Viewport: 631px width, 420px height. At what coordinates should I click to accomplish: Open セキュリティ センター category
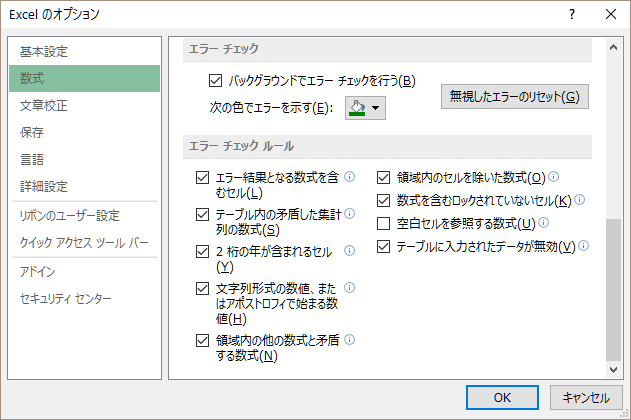point(85,299)
